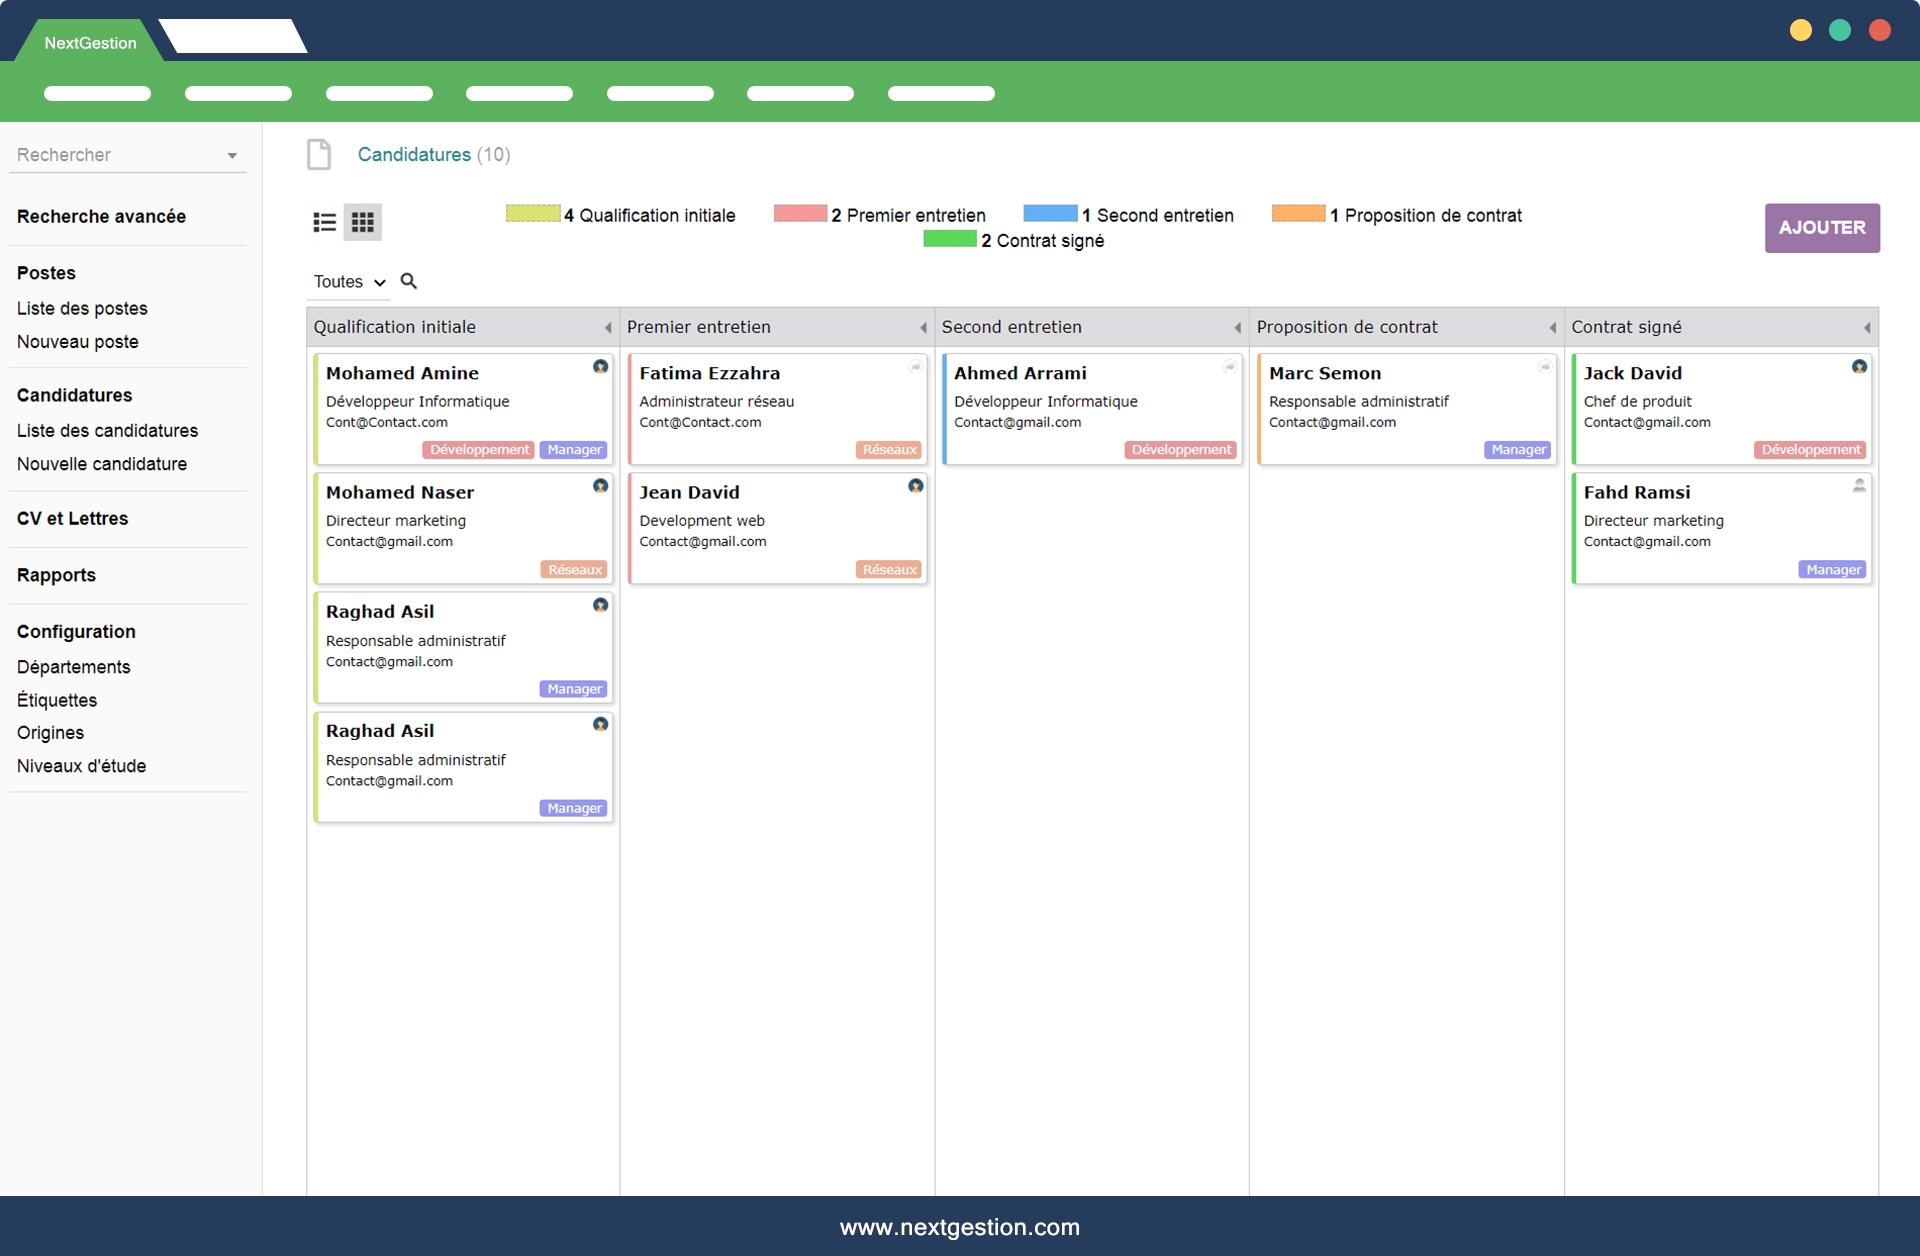The image size is (1920, 1256).
Task: Open the Toutes filter dropdown
Action: (x=349, y=282)
